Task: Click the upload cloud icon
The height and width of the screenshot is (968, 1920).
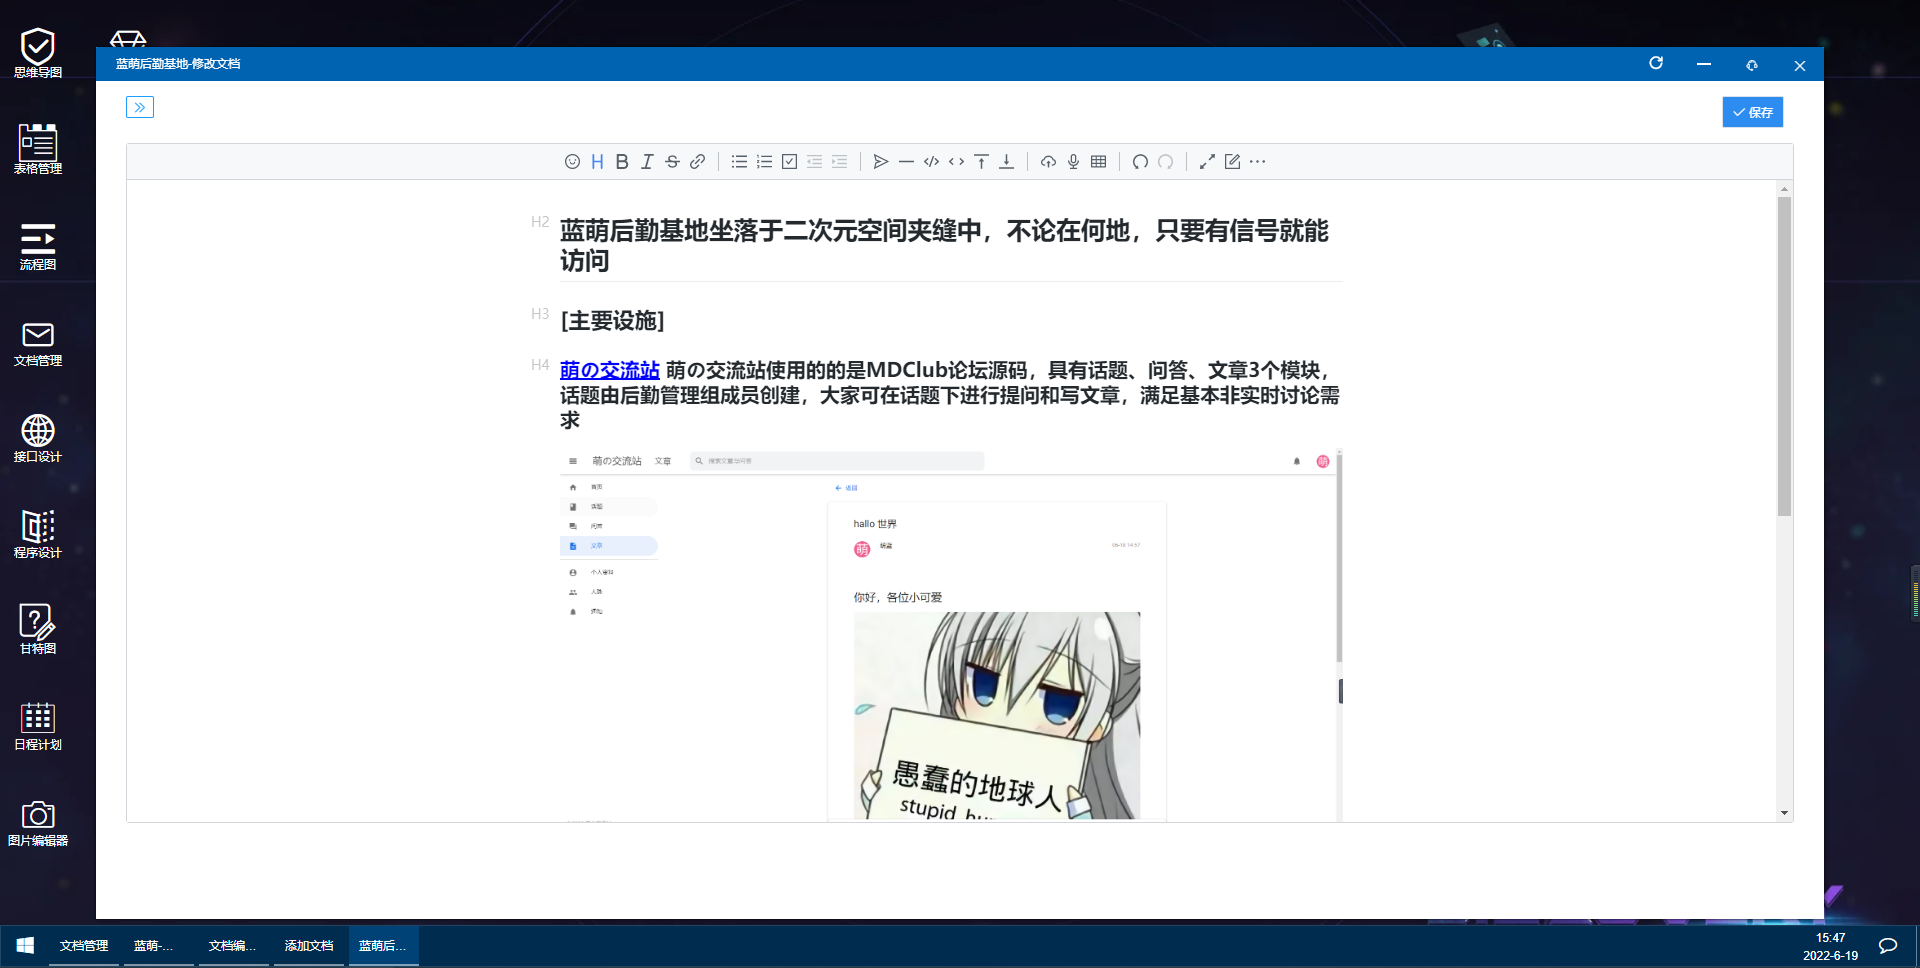Action: (x=1048, y=162)
